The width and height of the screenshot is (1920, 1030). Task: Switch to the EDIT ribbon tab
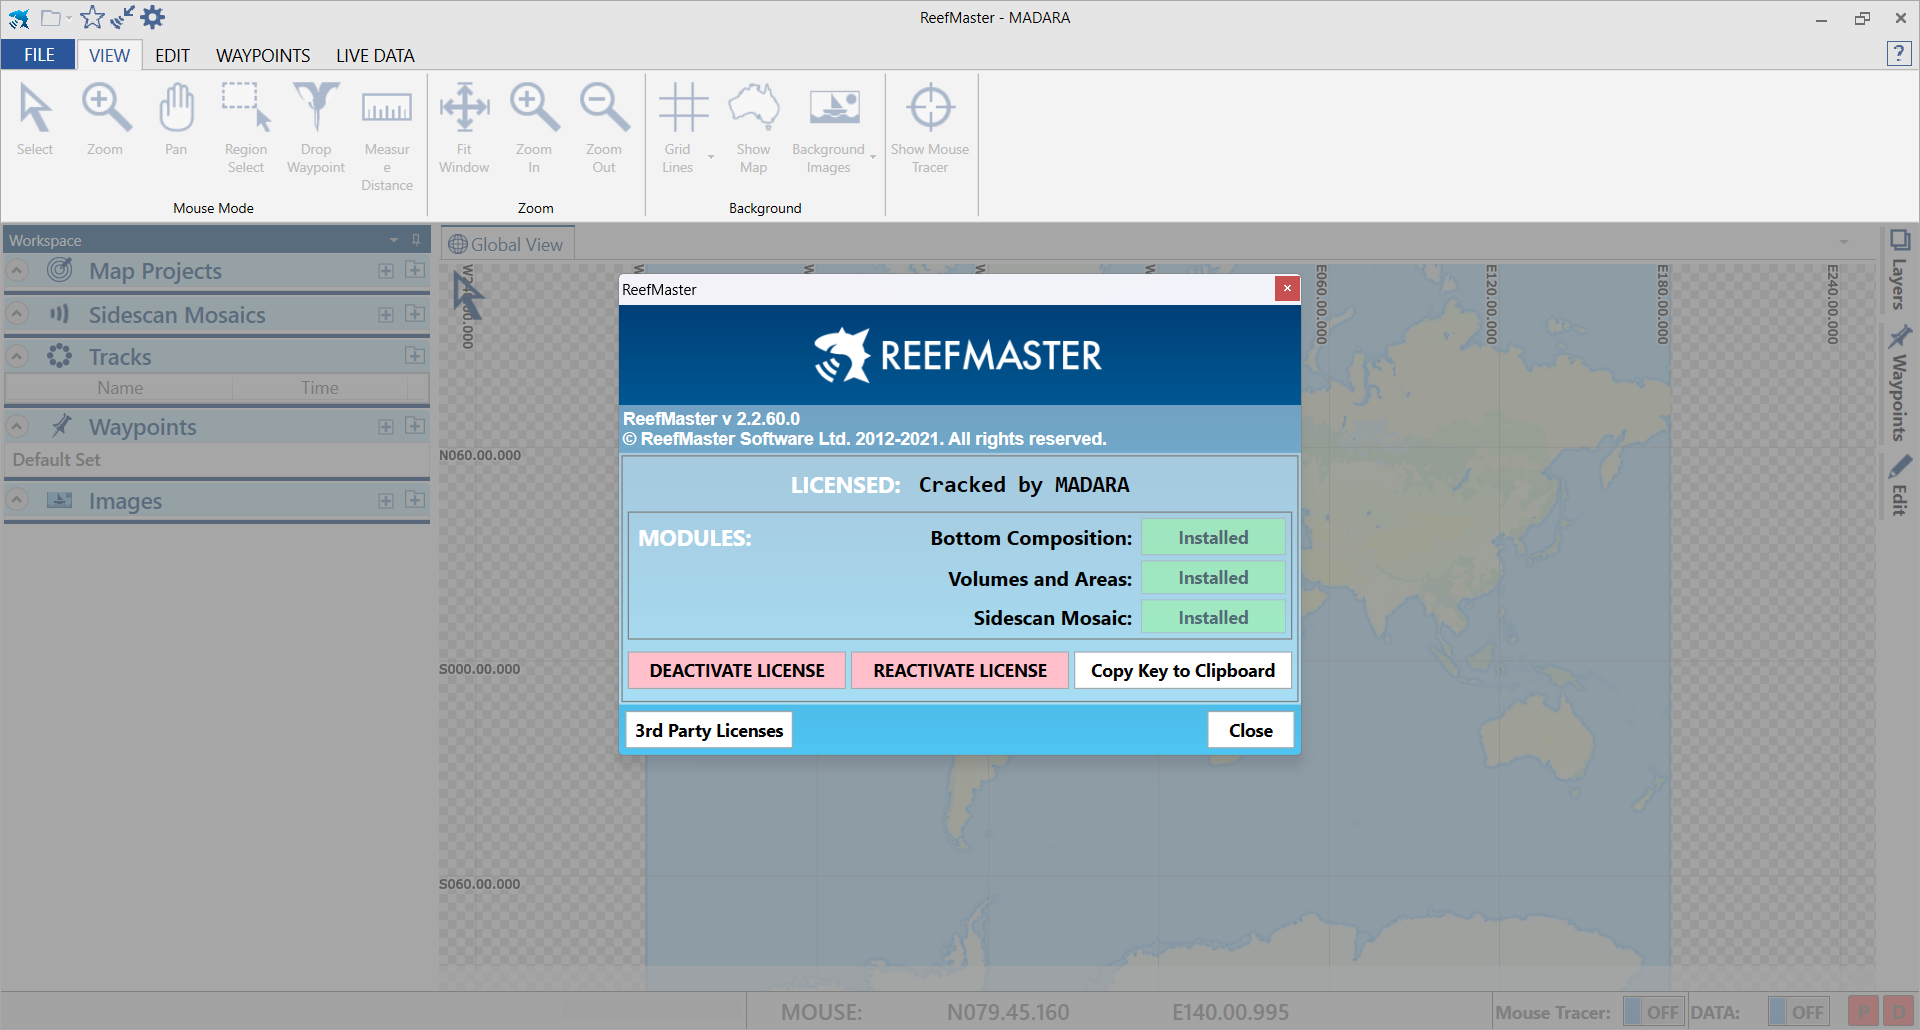[172, 55]
